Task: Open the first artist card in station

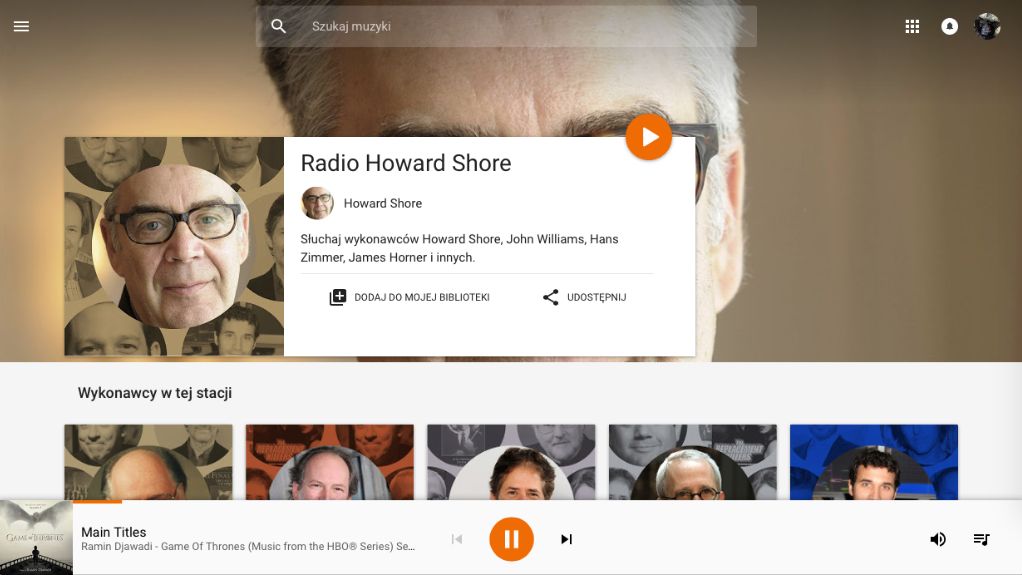Action: 149,462
